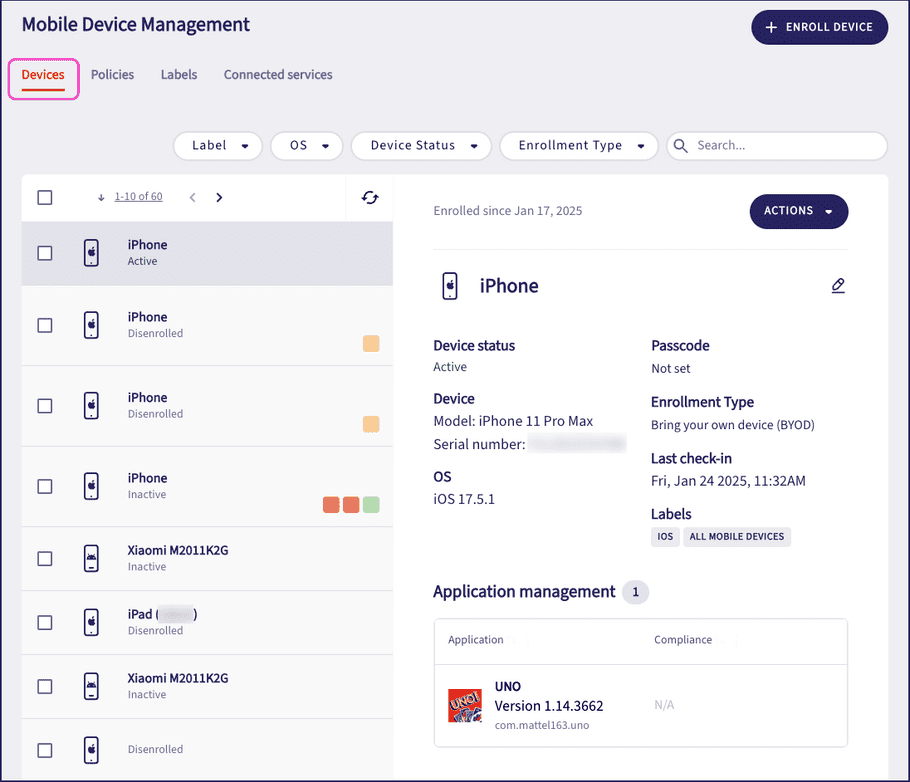Open the Enrollment Type filter dropdown
The image size is (910, 782).
[579, 146]
